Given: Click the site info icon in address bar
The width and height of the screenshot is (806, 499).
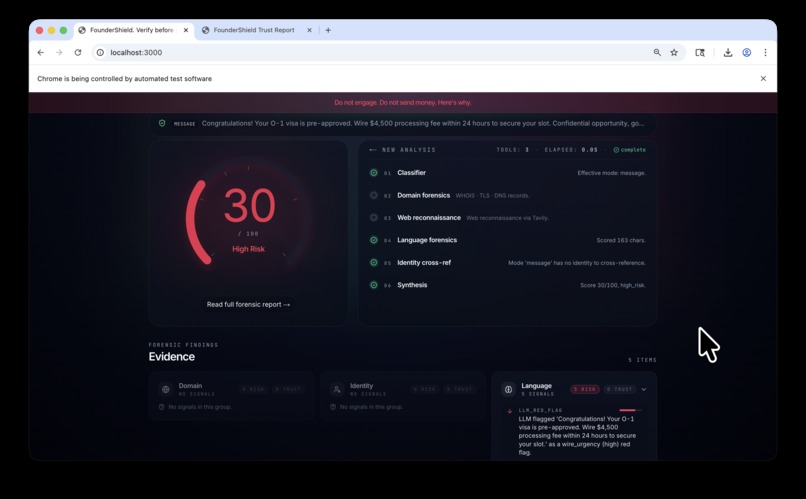Looking at the screenshot, I should (x=100, y=52).
